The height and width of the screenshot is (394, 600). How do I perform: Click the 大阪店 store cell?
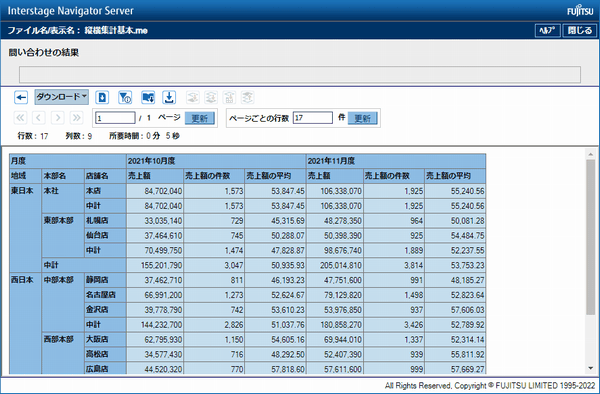[x=105, y=340]
